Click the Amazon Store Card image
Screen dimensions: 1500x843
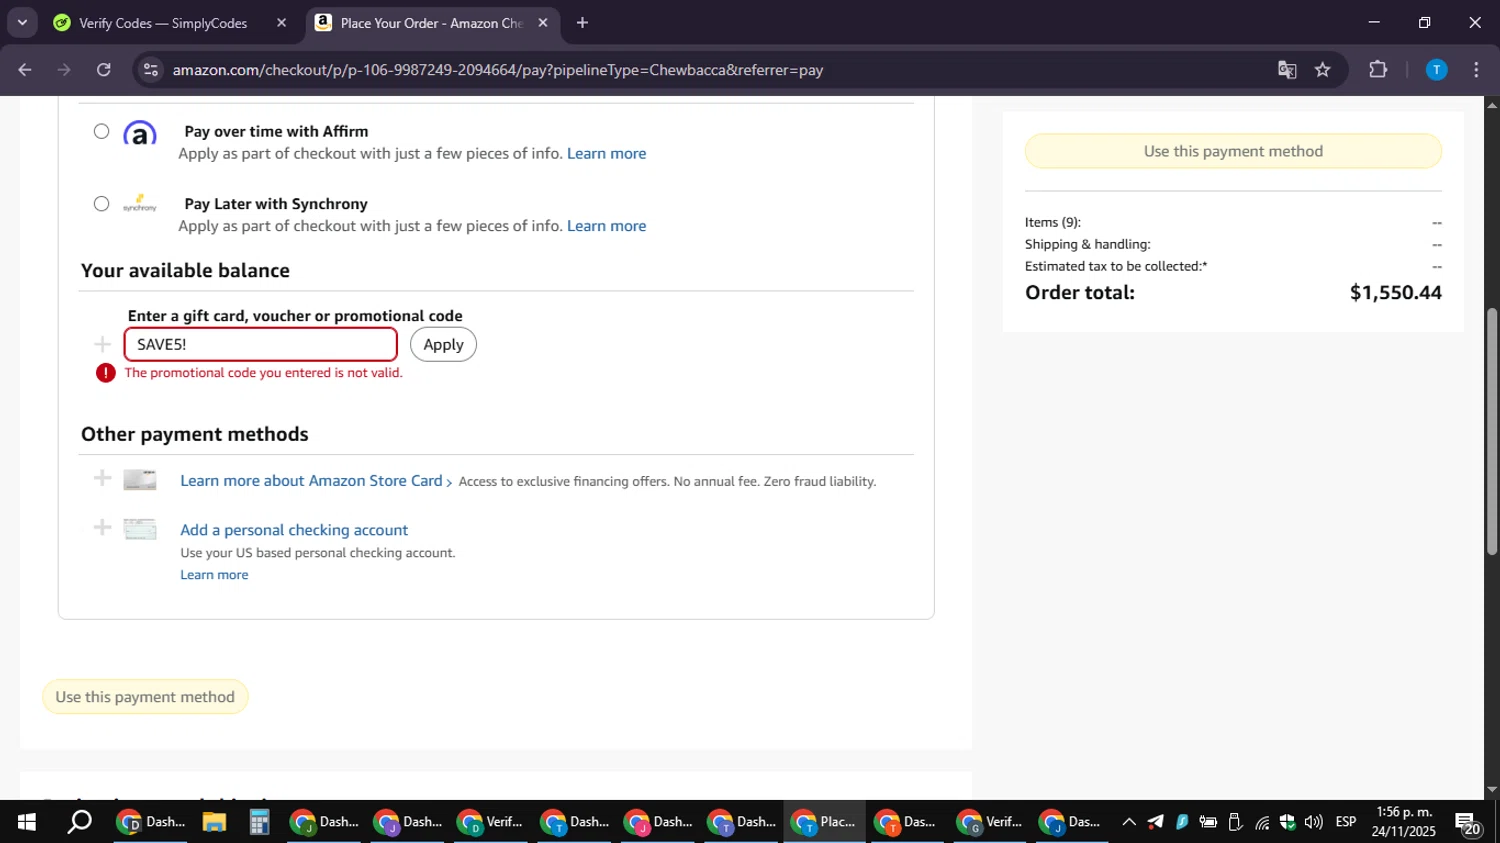coord(140,480)
